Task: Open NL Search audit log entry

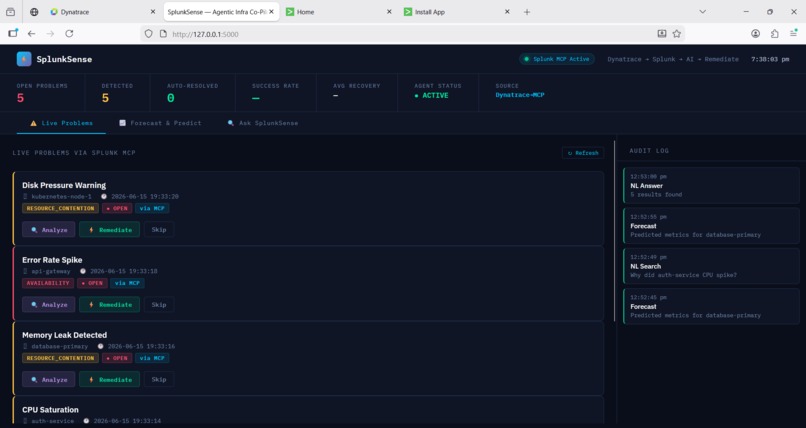Action: pyautogui.click(x=711, y=266)
